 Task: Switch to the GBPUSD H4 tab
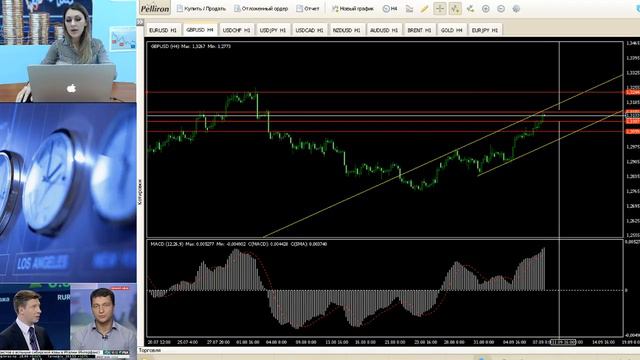tap(200, 30)
